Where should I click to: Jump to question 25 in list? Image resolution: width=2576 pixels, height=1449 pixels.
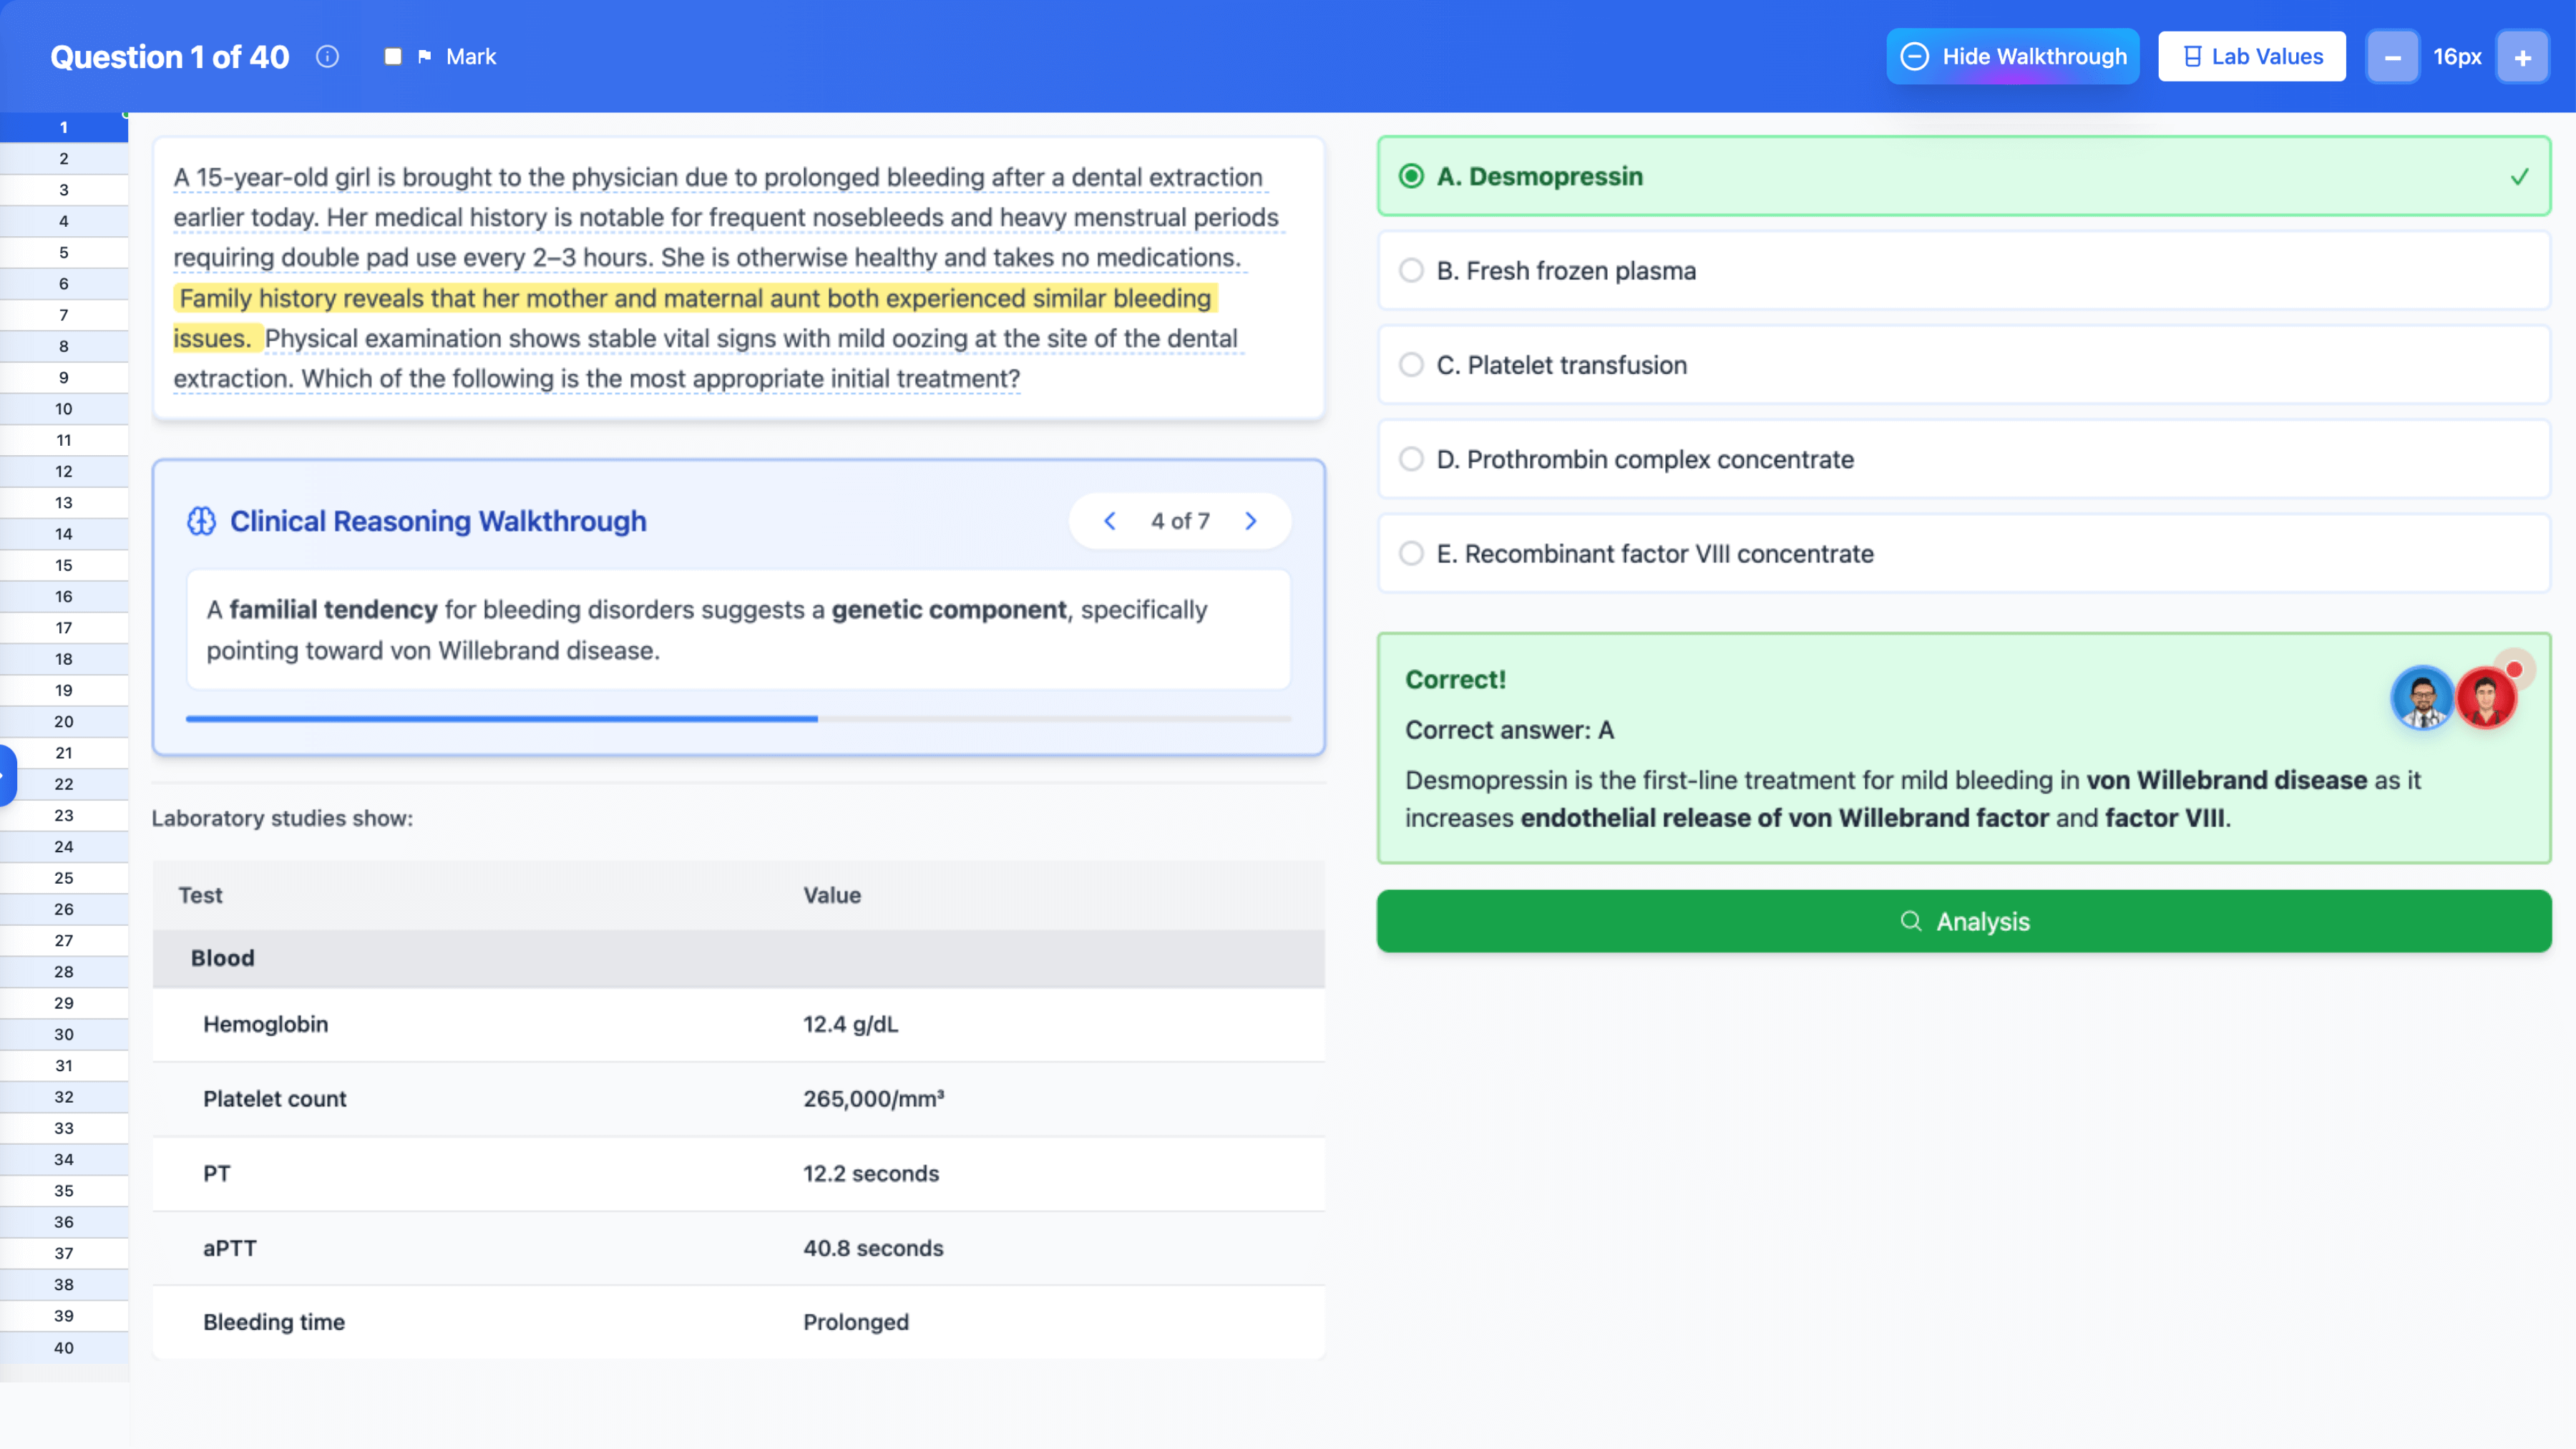[64, 878]
